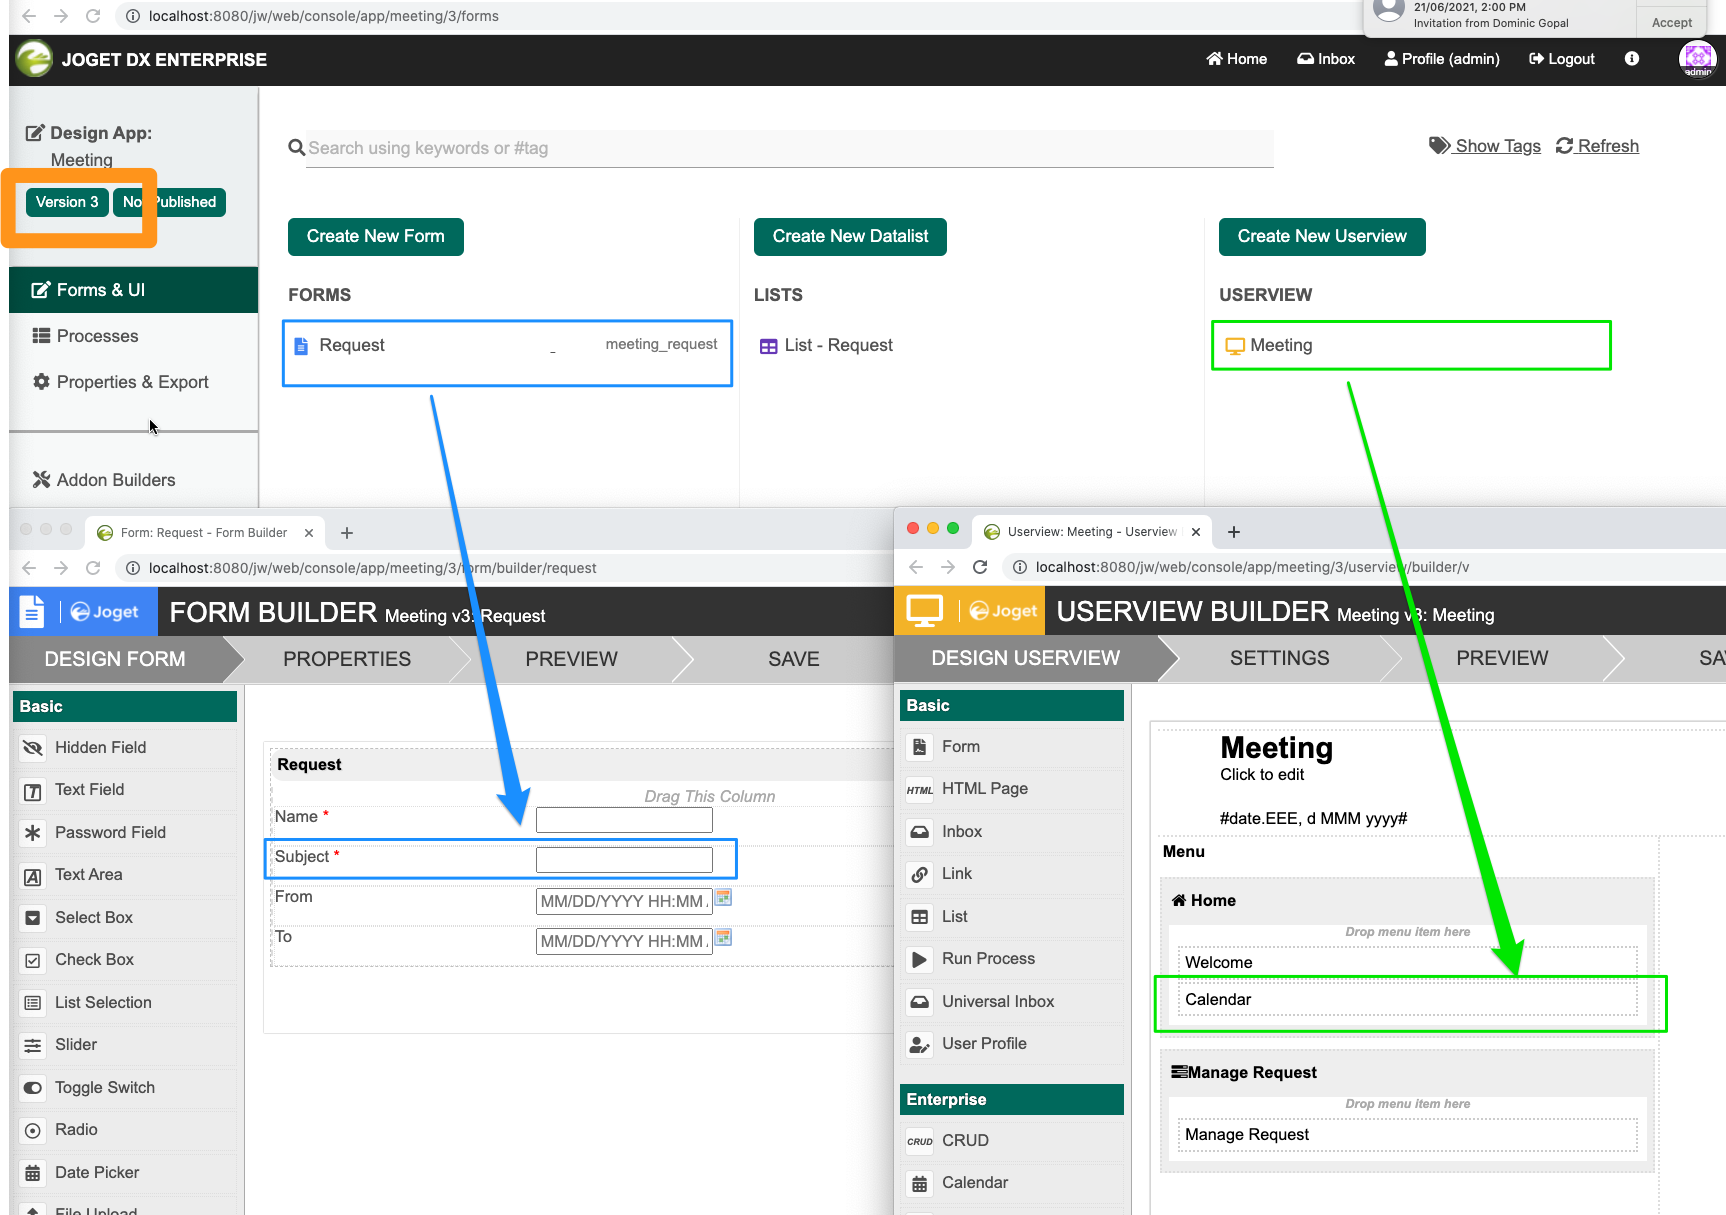The height and width of the screenshot is (1215, 1726).
Task: Select the Toggle Switch form element
Action: 104,1088
